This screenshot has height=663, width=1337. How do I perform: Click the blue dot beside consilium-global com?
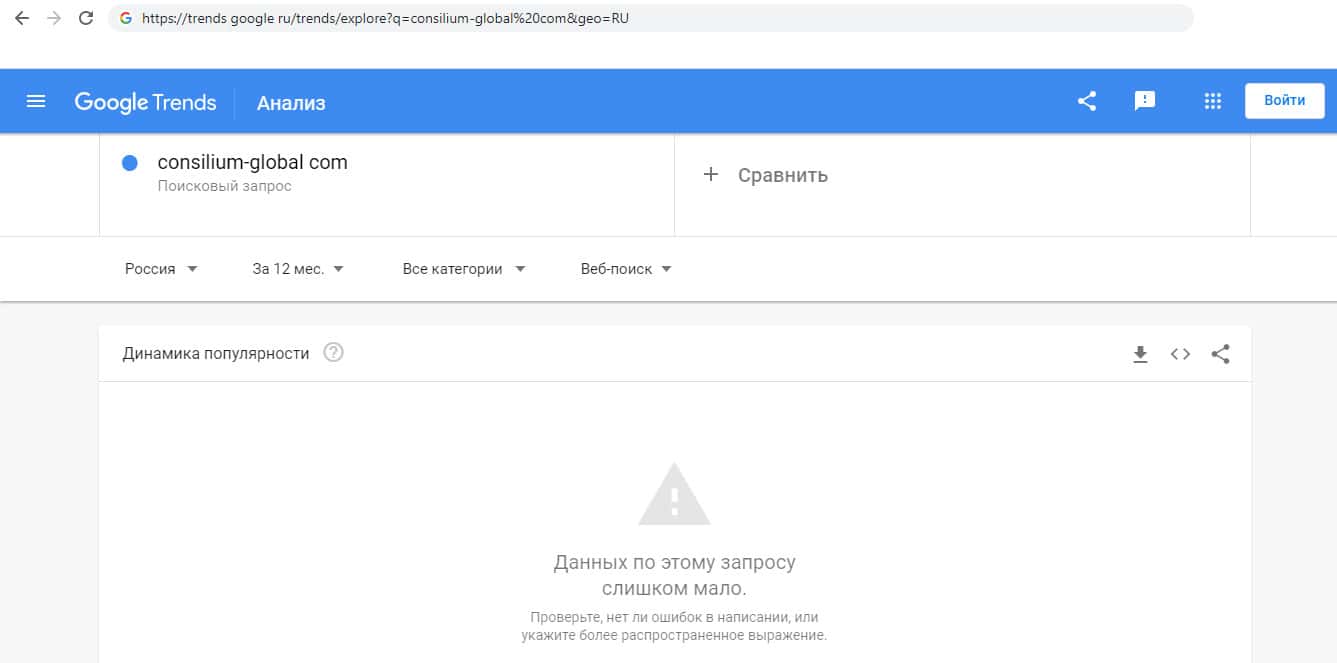[x=129, y=163]
